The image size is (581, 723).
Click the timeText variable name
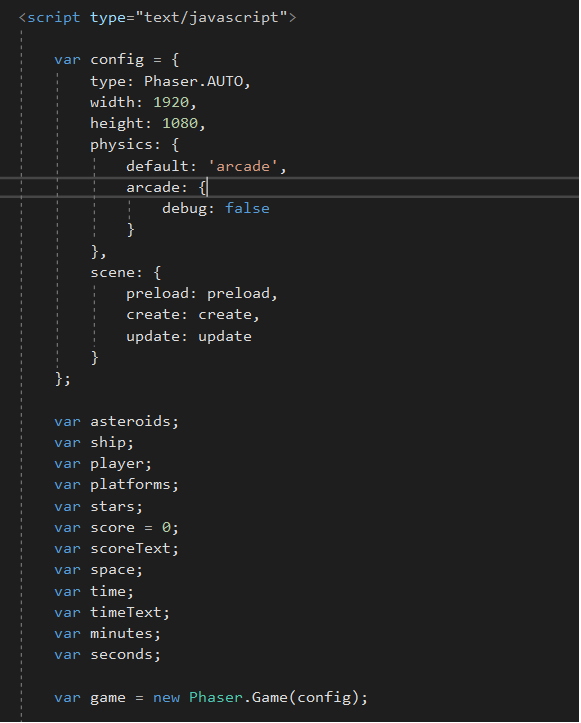(125, 612)
